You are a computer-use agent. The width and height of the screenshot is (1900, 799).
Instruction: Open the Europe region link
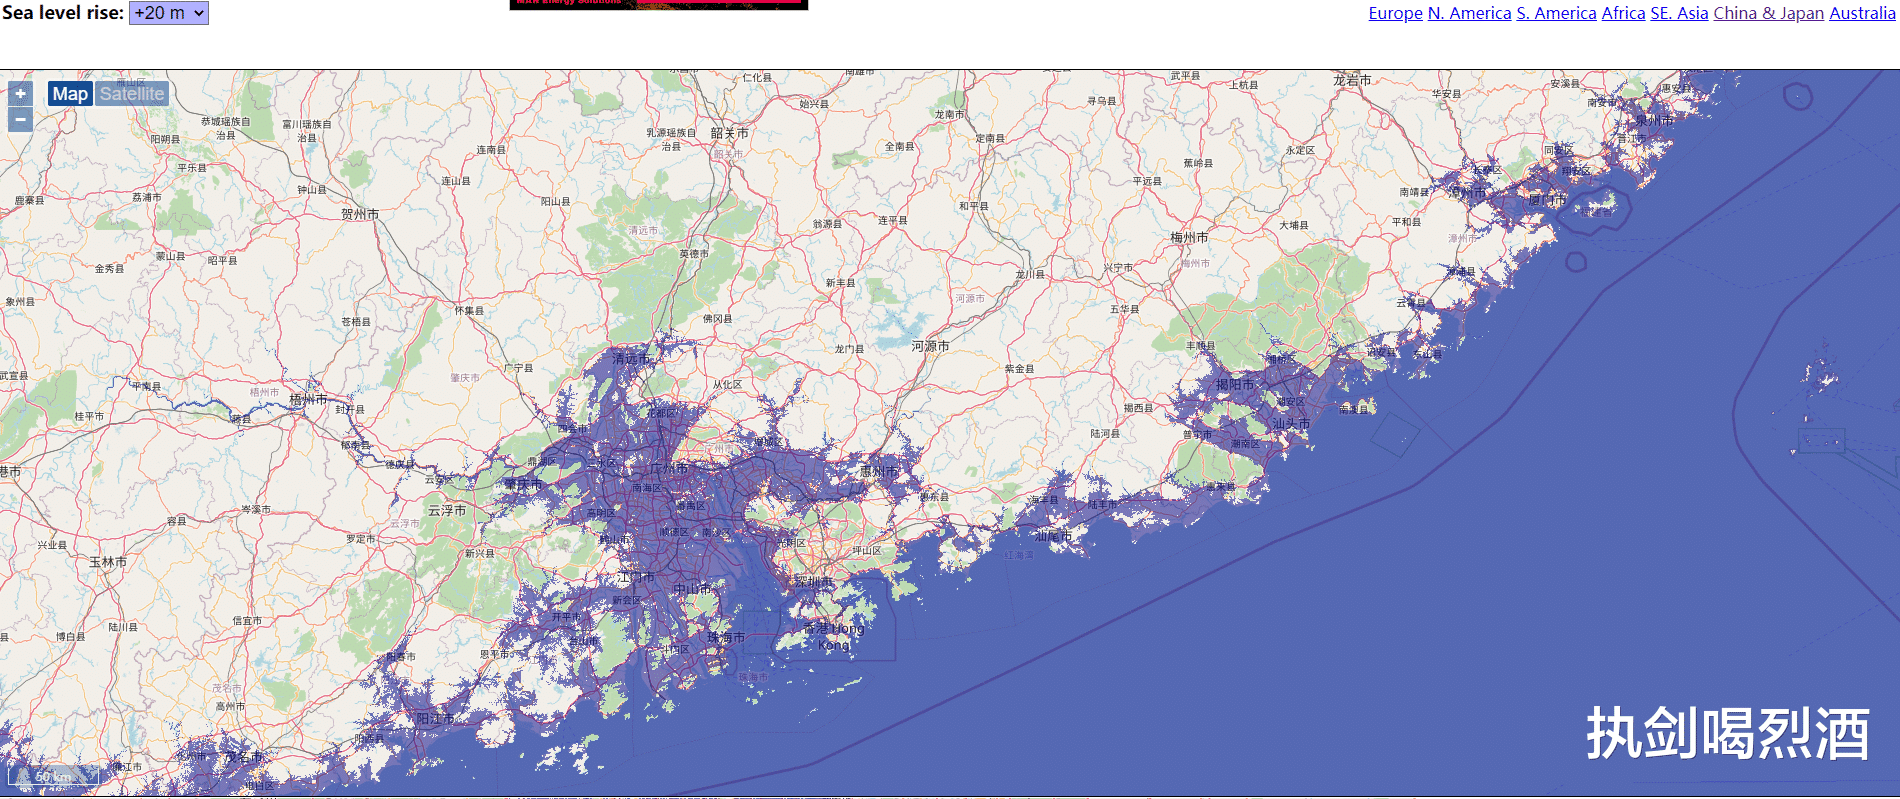pyautogui.click(x=1395, y=13)
